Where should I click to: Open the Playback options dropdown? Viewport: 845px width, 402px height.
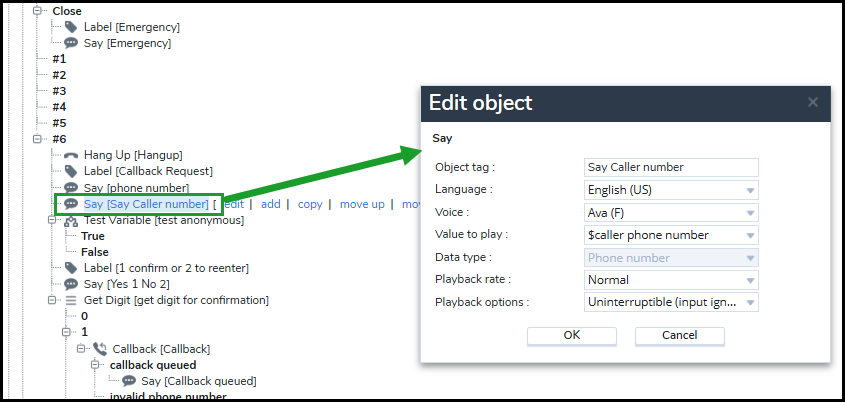click(671, 302)
